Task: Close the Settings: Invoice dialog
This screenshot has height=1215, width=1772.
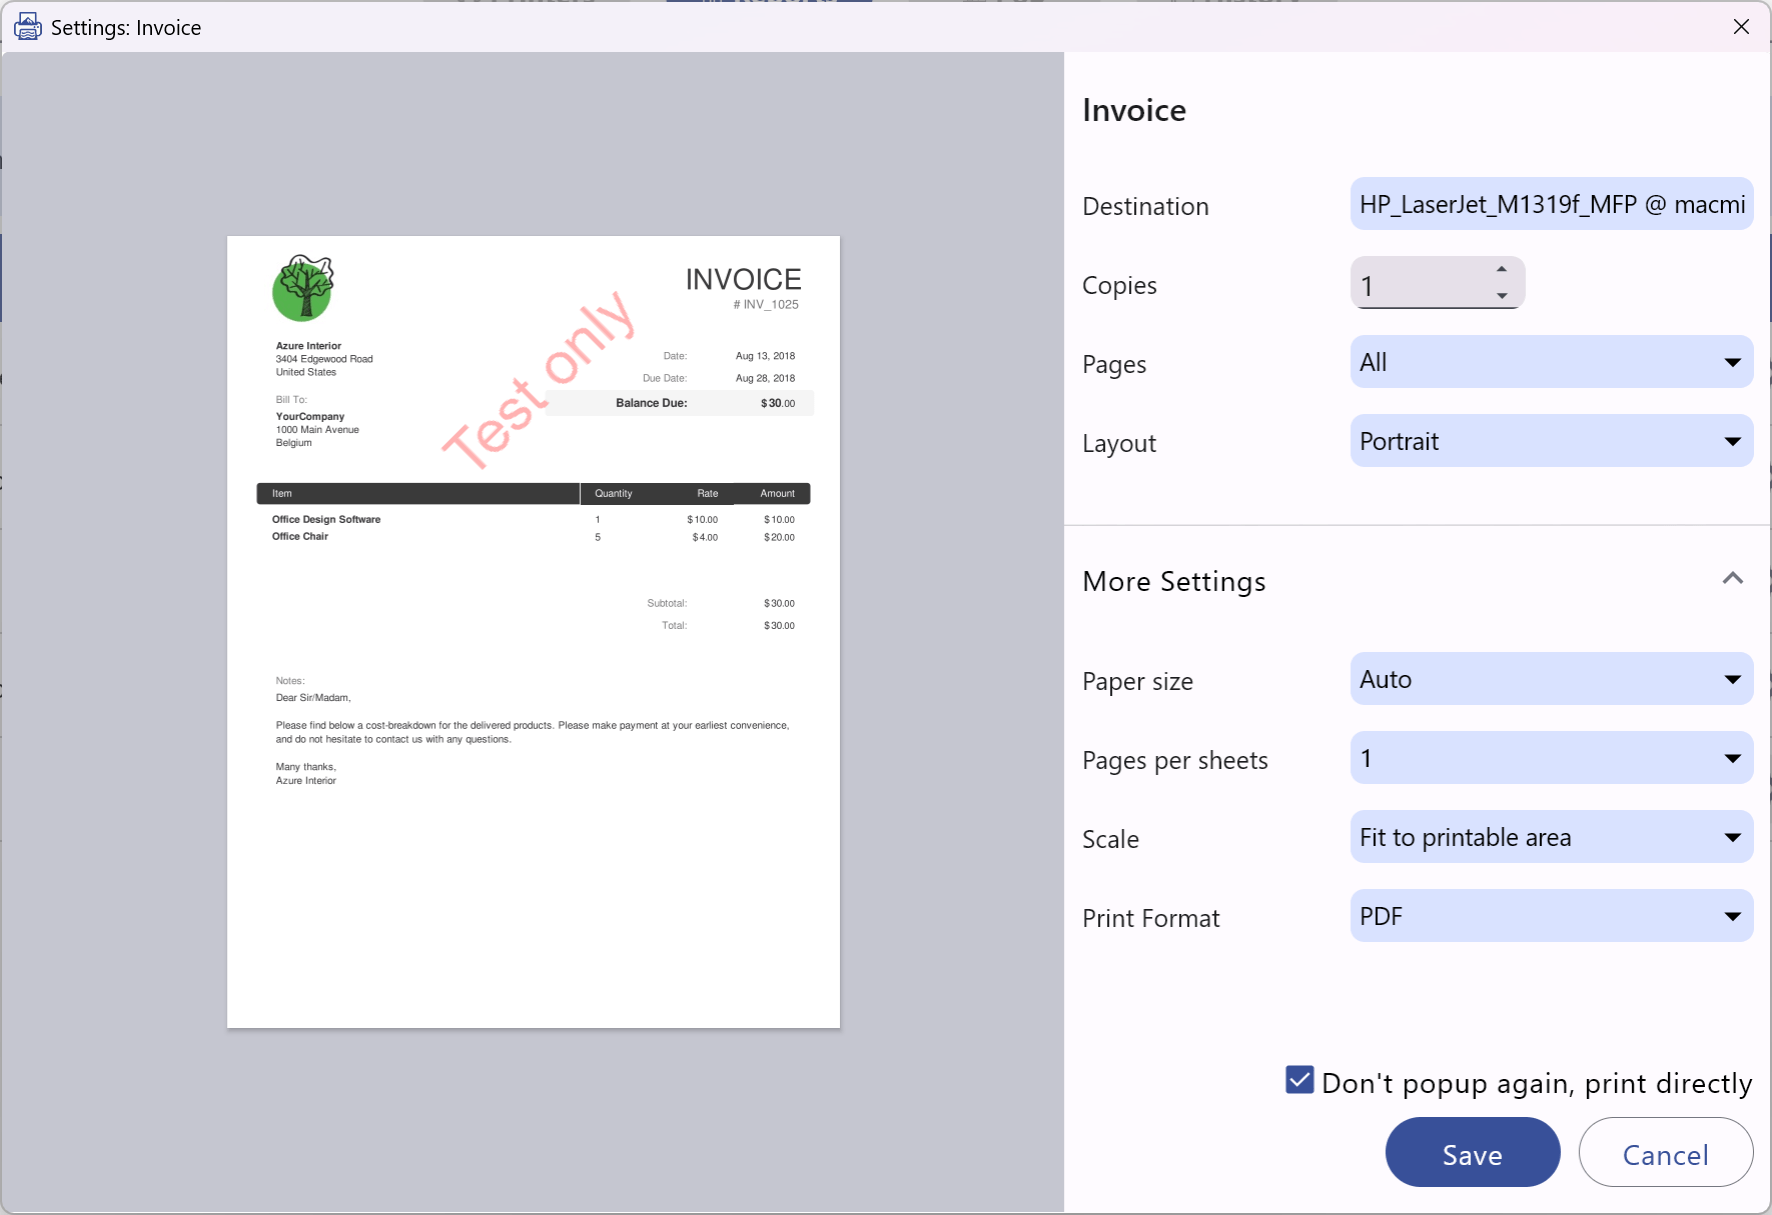Action: point(1742,26)
